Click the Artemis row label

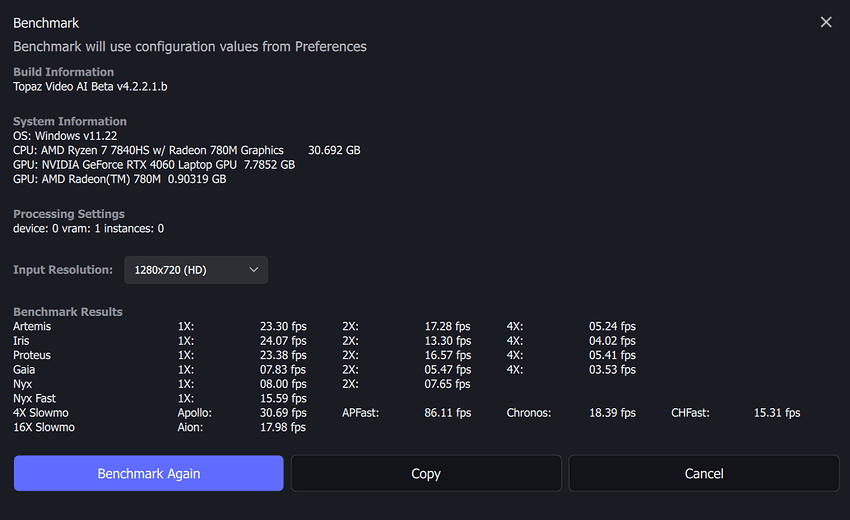click(32, 326)
